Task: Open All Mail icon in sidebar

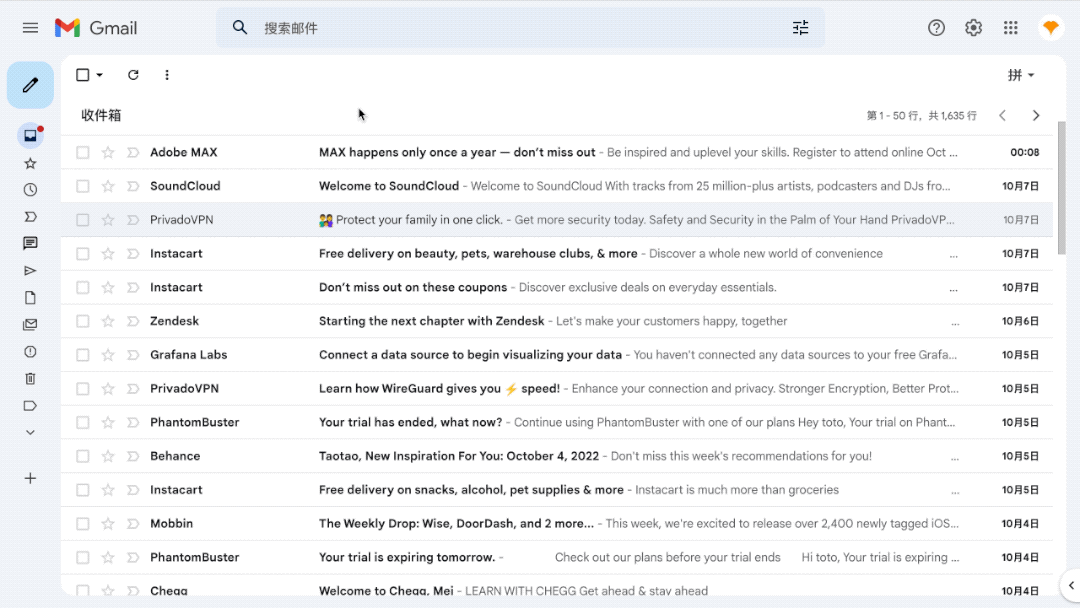Action: click(30, 324)
